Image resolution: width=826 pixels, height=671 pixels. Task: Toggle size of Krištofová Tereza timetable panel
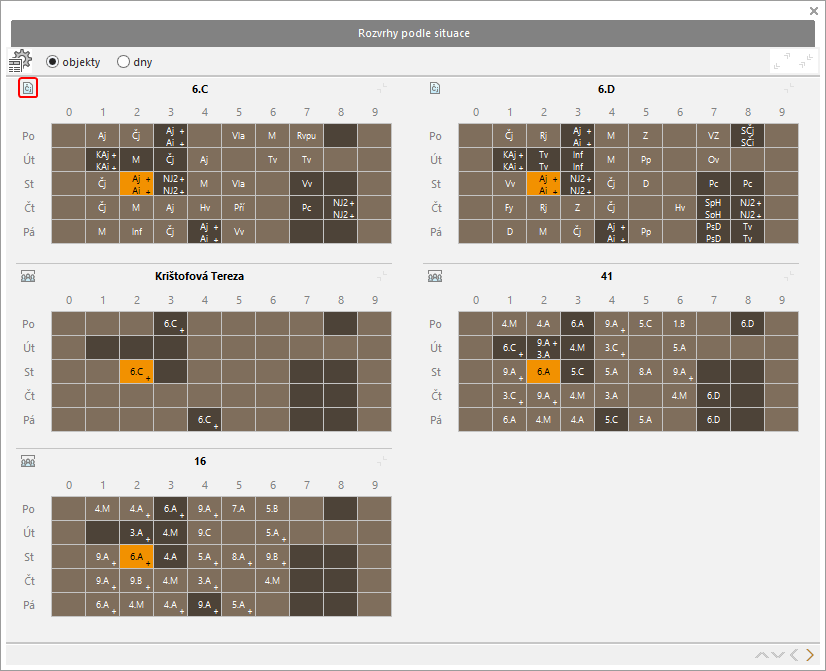pos(382,276)
